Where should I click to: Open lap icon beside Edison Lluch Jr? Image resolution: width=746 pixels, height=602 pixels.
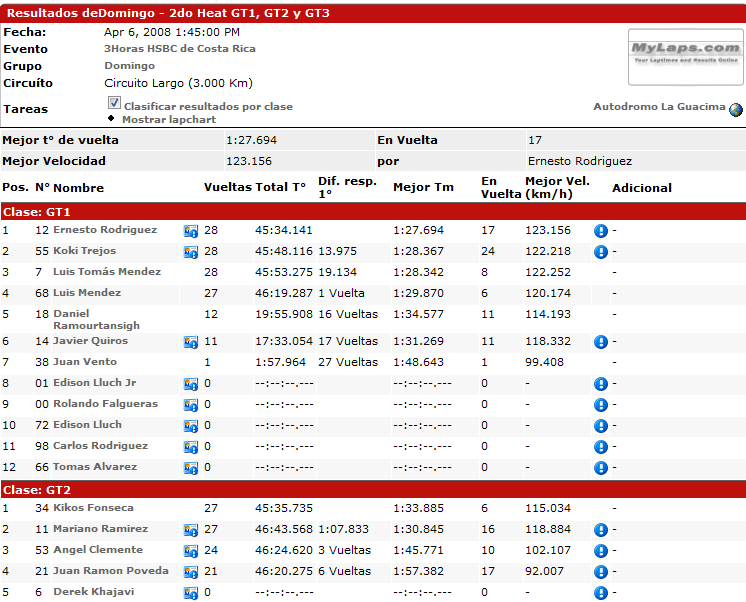point(191,384)
